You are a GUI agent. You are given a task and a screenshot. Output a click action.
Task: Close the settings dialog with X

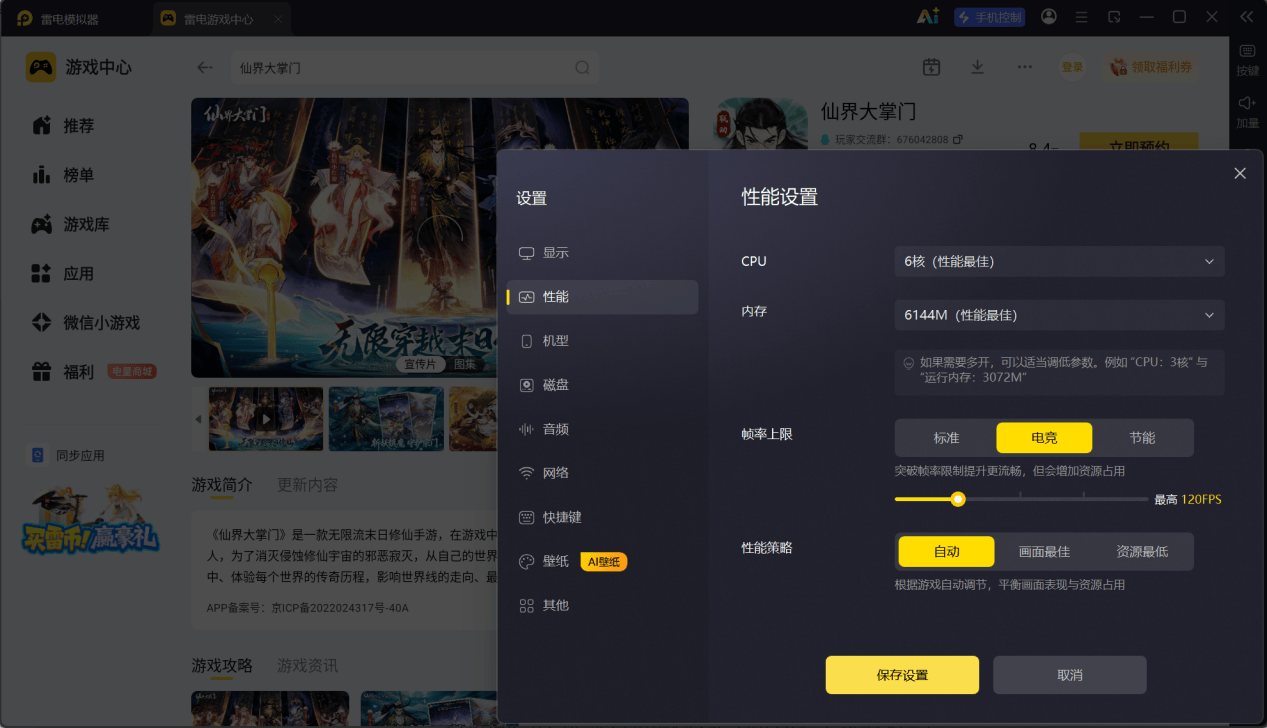1240,173
